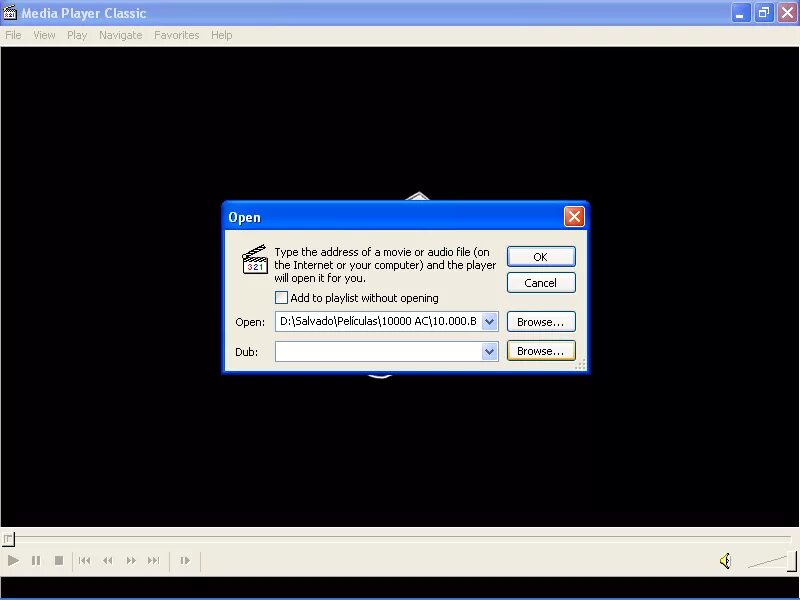Image resolution: width=800 pixels, height=600 pixels.
Task: Open the View menu
Action: click(x=44, y=35)
